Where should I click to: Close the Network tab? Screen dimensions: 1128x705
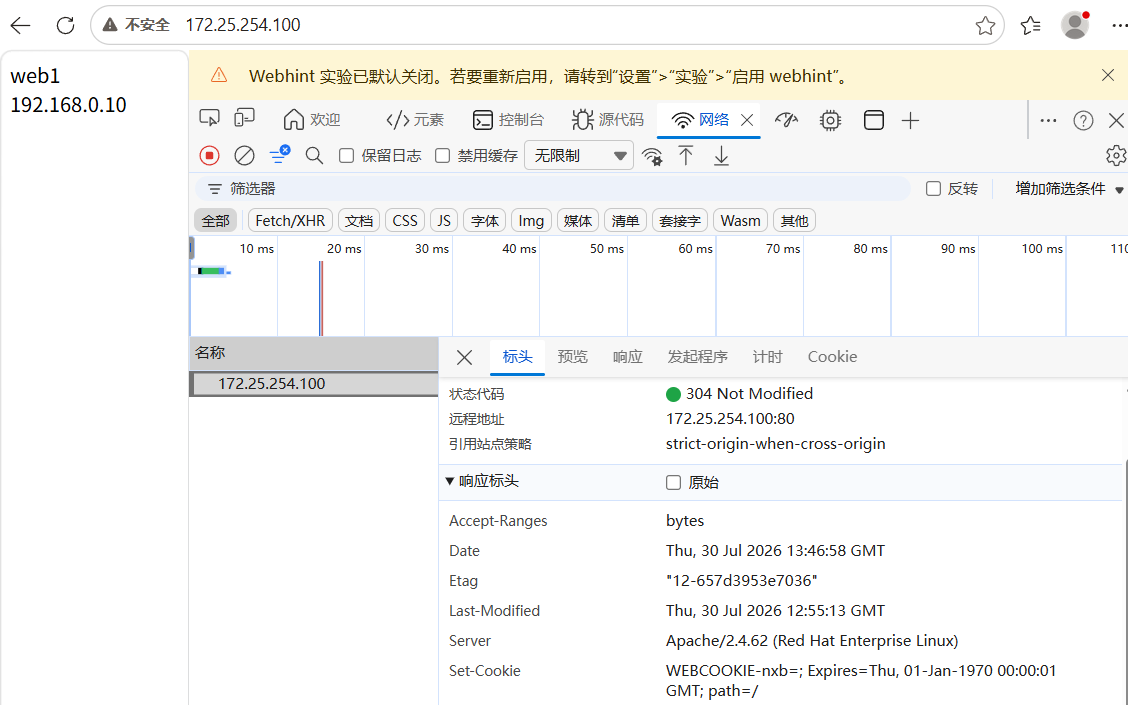pyautogui.click(x=747, y=120)
